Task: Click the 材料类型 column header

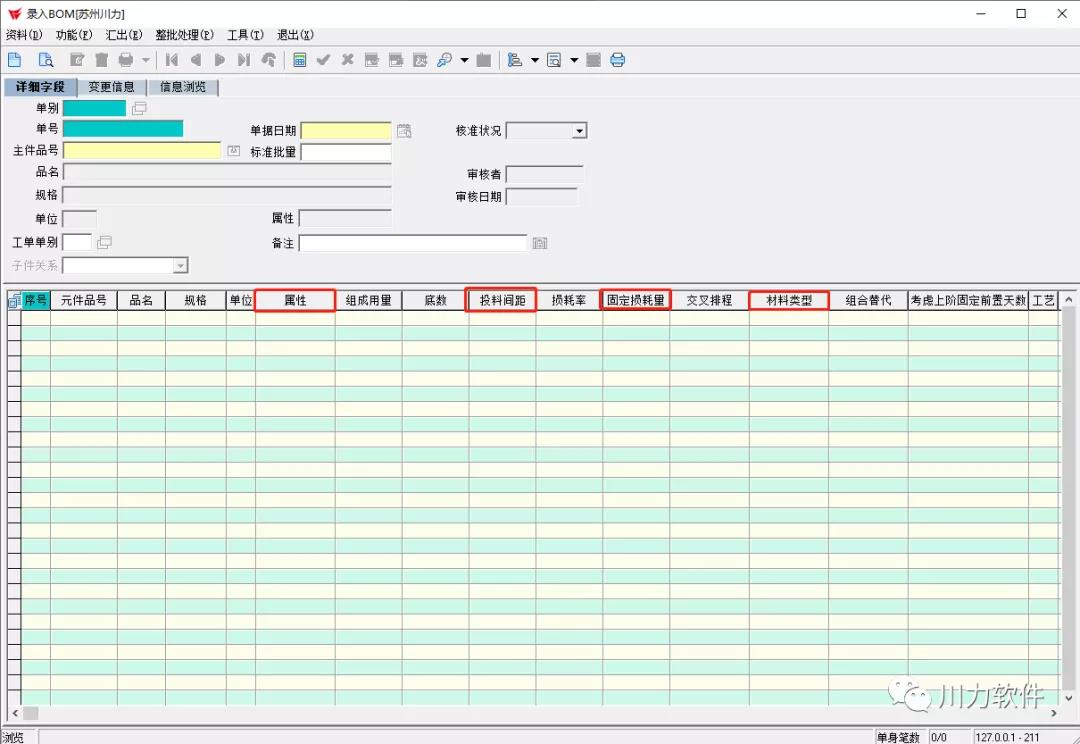Action: (x=789, y=300)
